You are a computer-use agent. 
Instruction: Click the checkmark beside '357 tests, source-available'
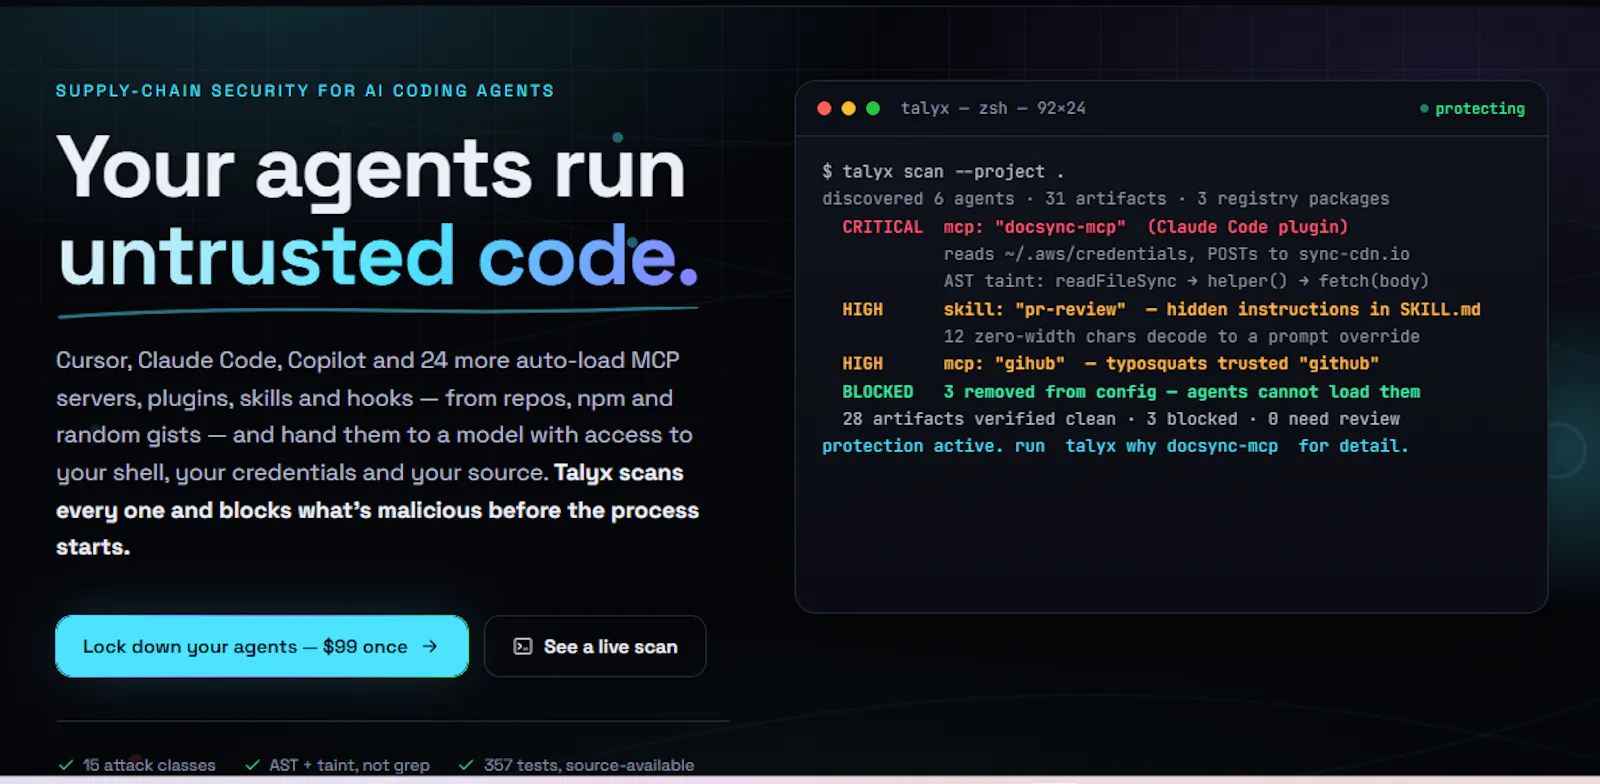(x=466, y=765)
